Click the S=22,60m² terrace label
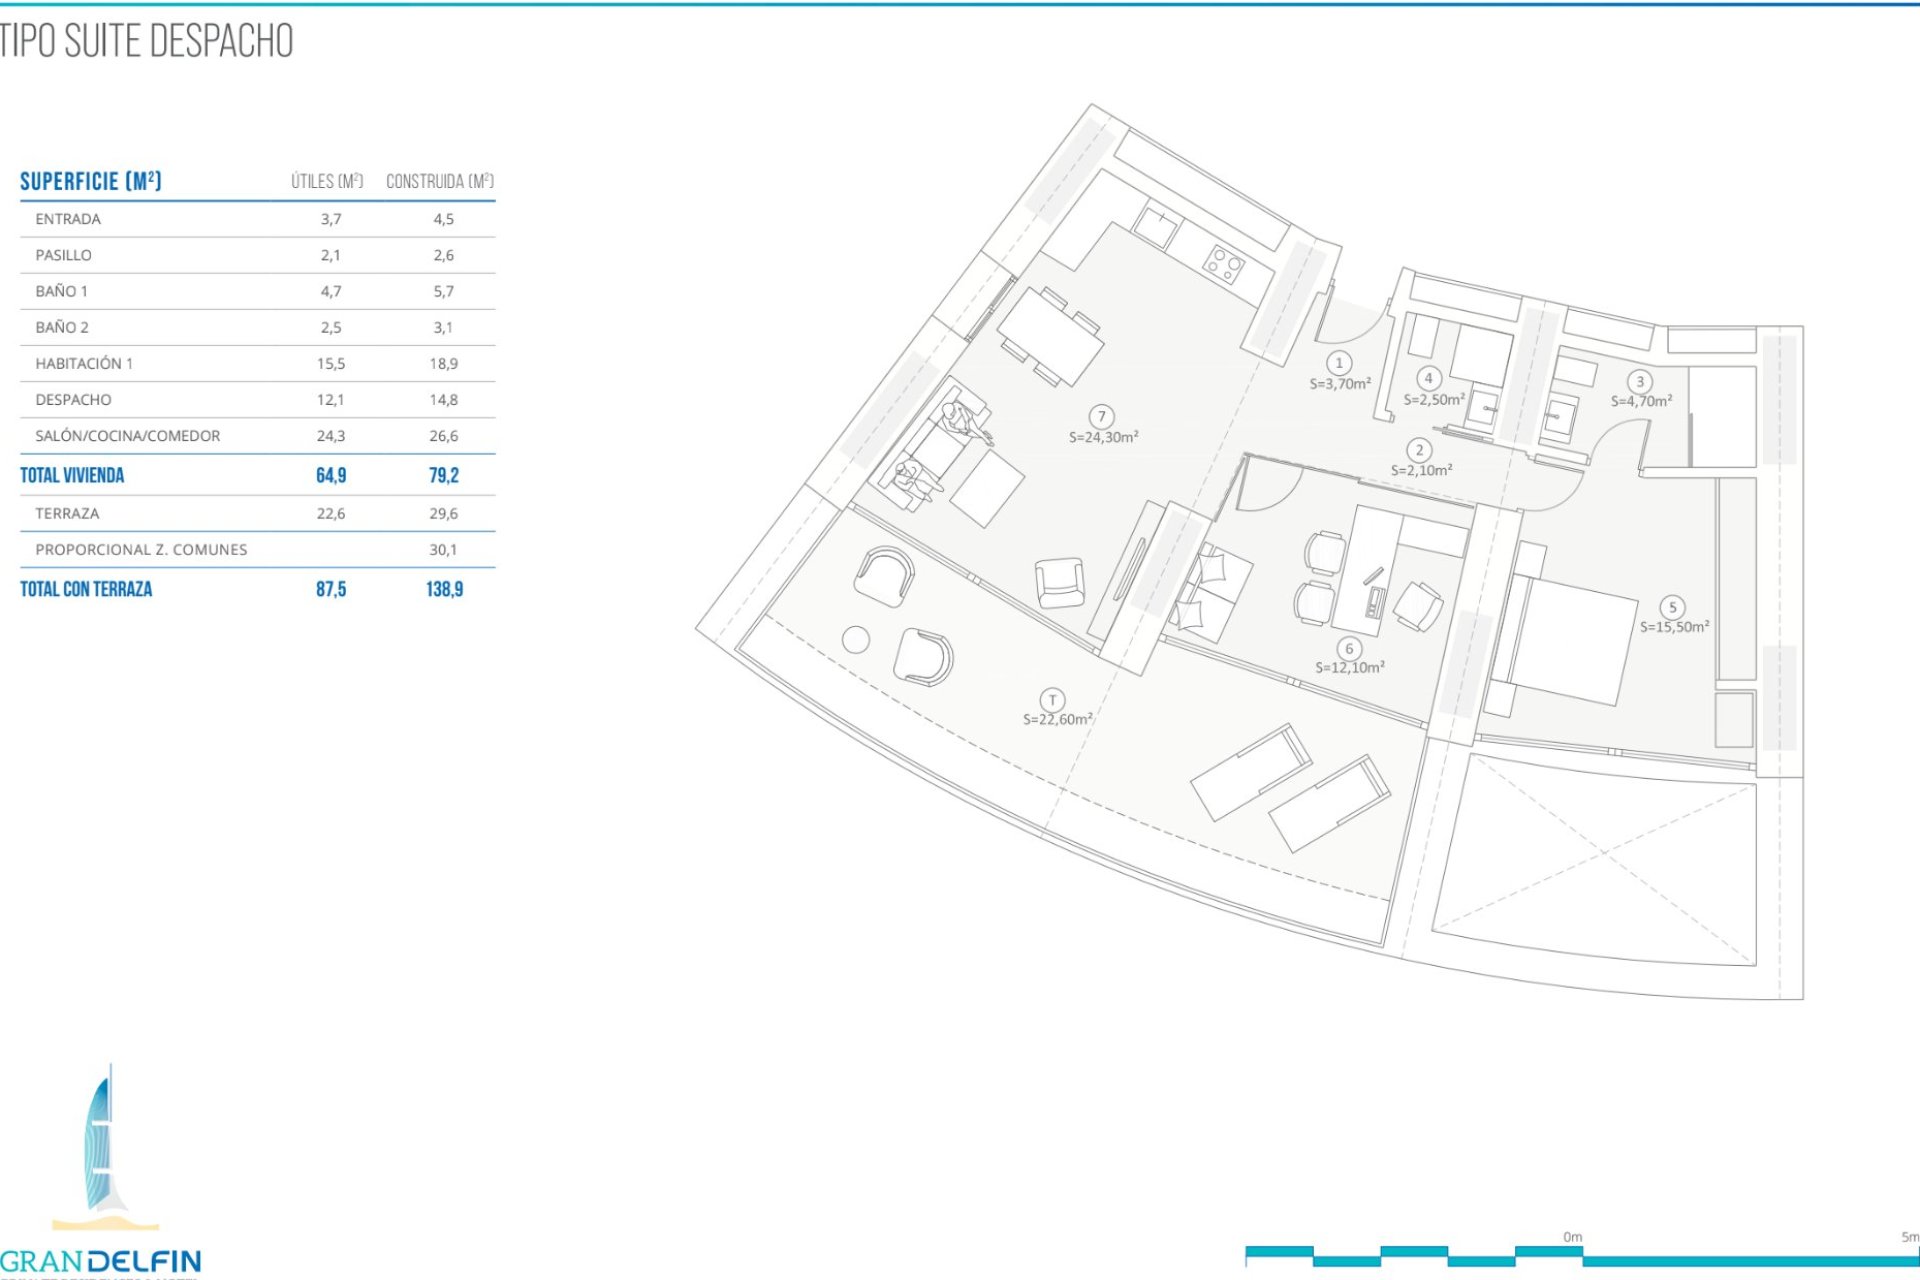 point(1058,719)
